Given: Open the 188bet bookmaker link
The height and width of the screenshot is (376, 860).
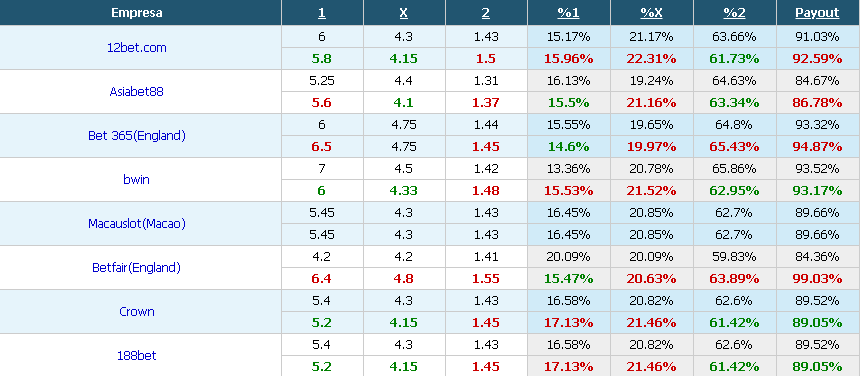Looking at the screenshot, I should tap(137, 355).
